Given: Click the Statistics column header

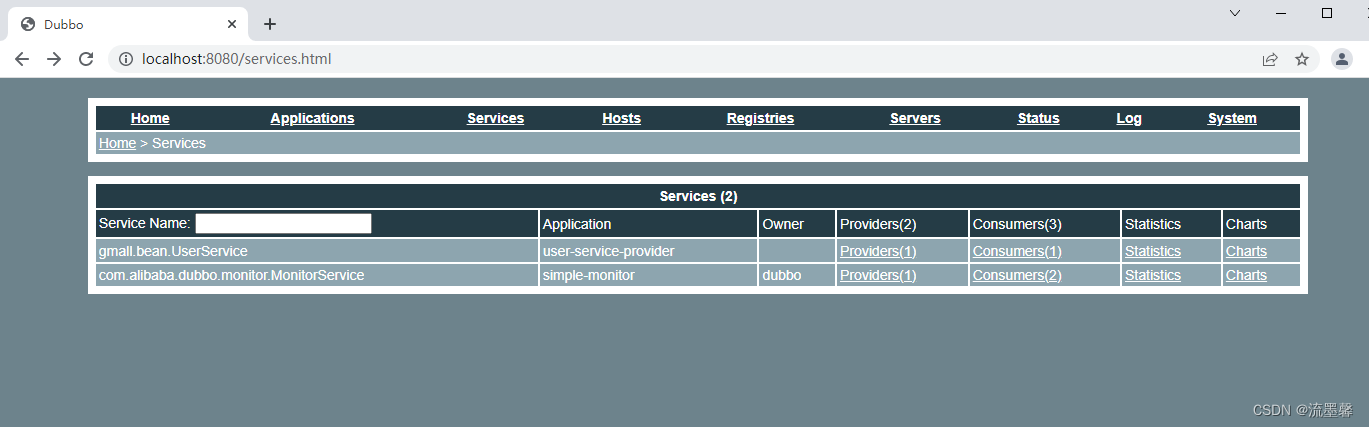Looking at the screenshot, I should pos(1171,224).
